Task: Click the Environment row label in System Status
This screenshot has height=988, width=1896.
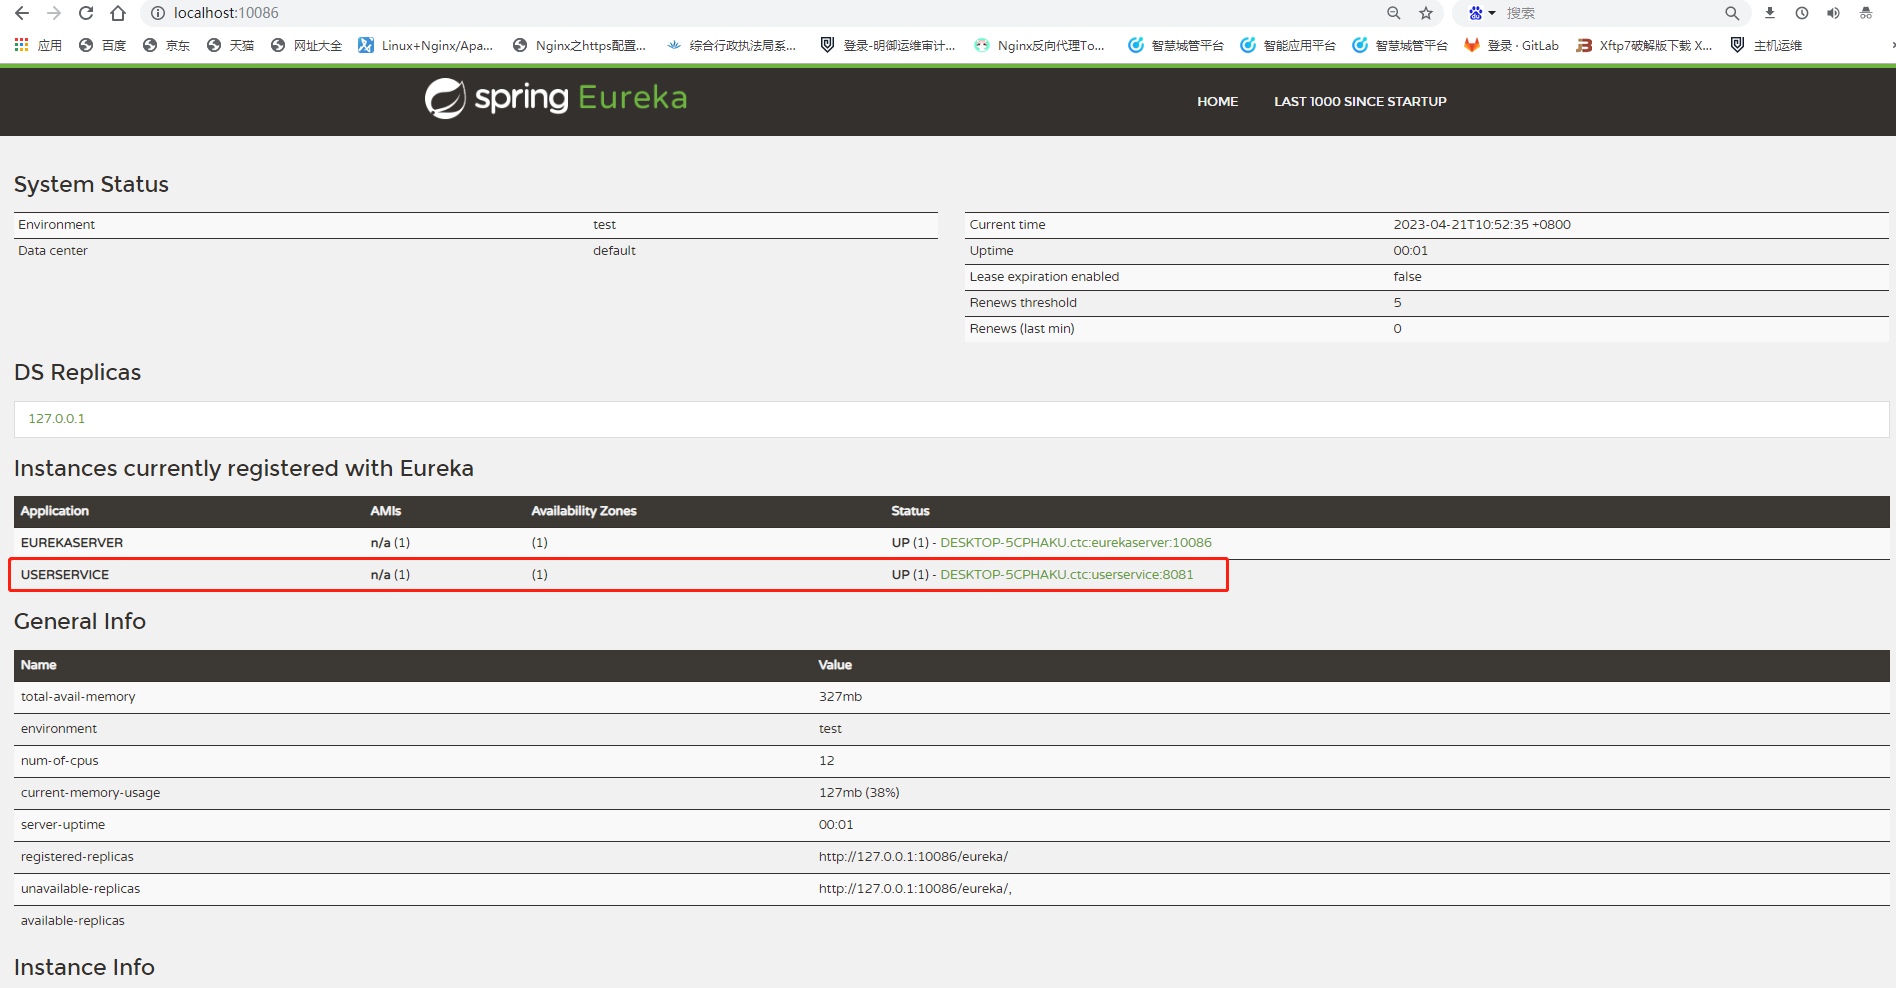Action: click(56, 225)
